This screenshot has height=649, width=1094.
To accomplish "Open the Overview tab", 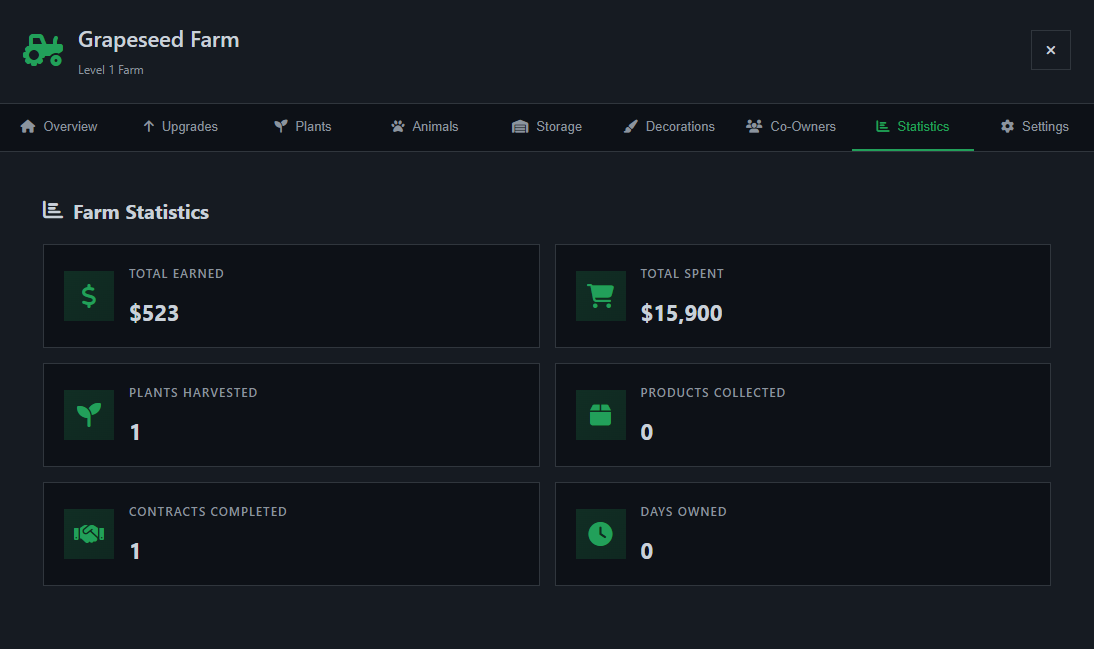I will (x=59, y=127).
